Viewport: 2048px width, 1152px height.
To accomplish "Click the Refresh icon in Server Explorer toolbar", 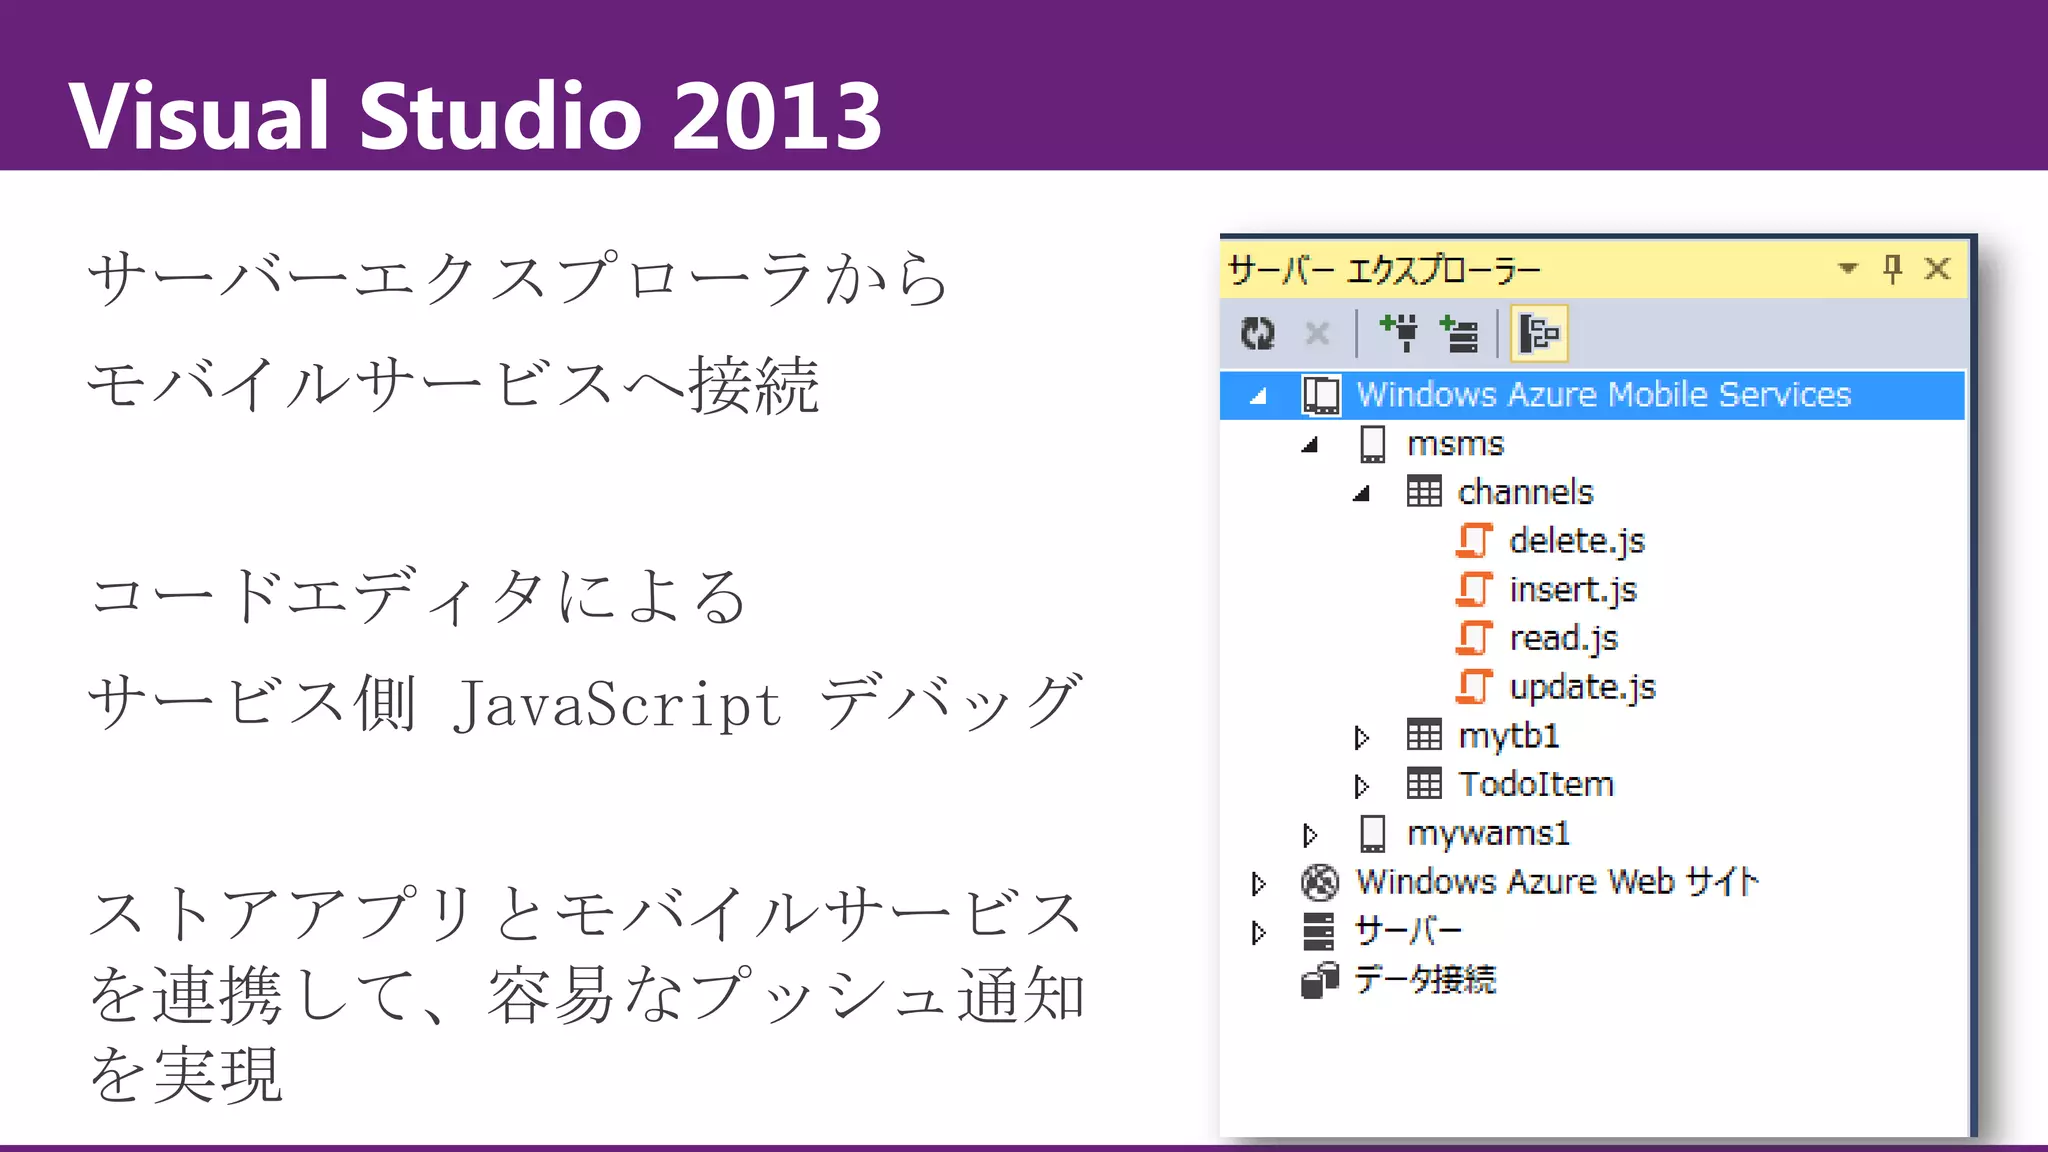I will coord(1257,333).
